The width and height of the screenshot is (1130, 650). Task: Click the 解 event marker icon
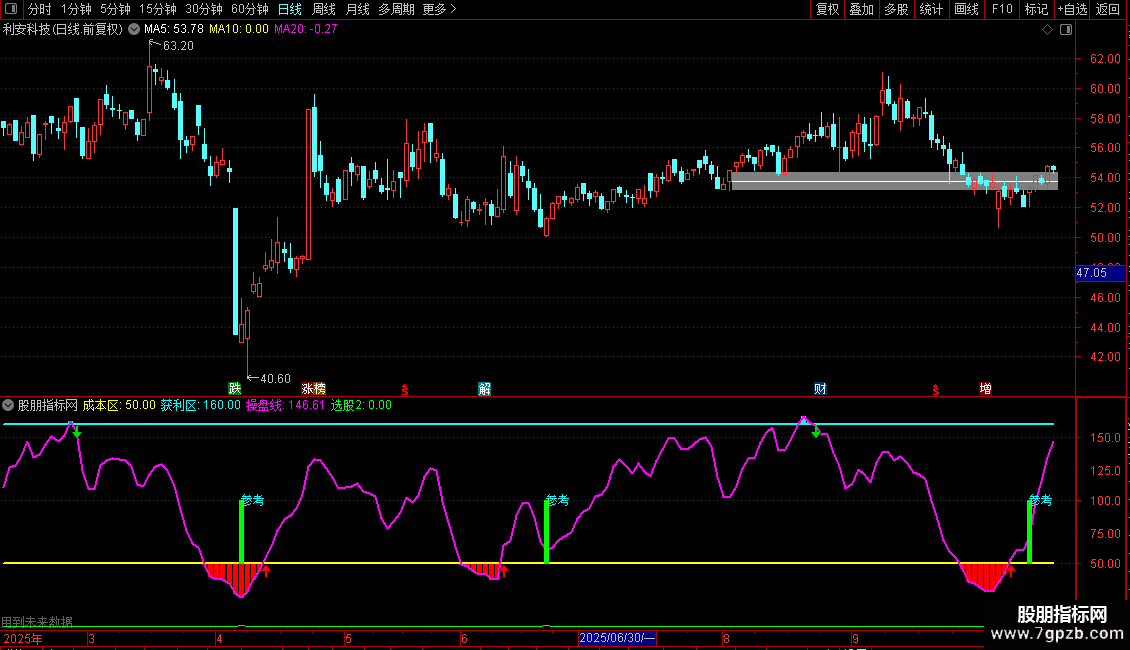tap(485, 388)
